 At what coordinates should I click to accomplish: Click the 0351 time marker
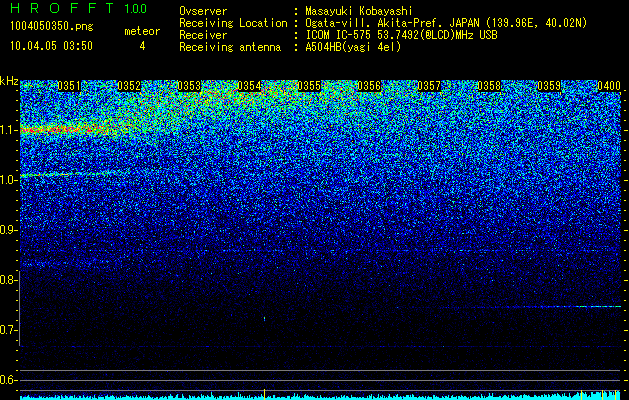click(x=69, y=86)
